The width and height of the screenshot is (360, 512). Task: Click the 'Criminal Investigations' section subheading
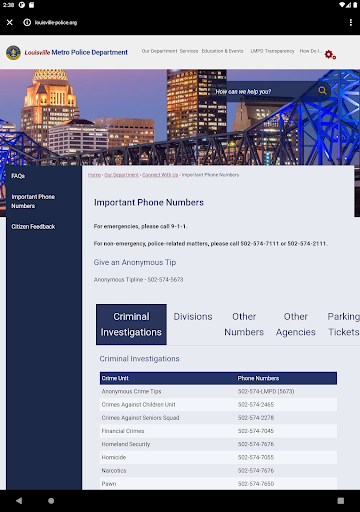pos(139,359)
